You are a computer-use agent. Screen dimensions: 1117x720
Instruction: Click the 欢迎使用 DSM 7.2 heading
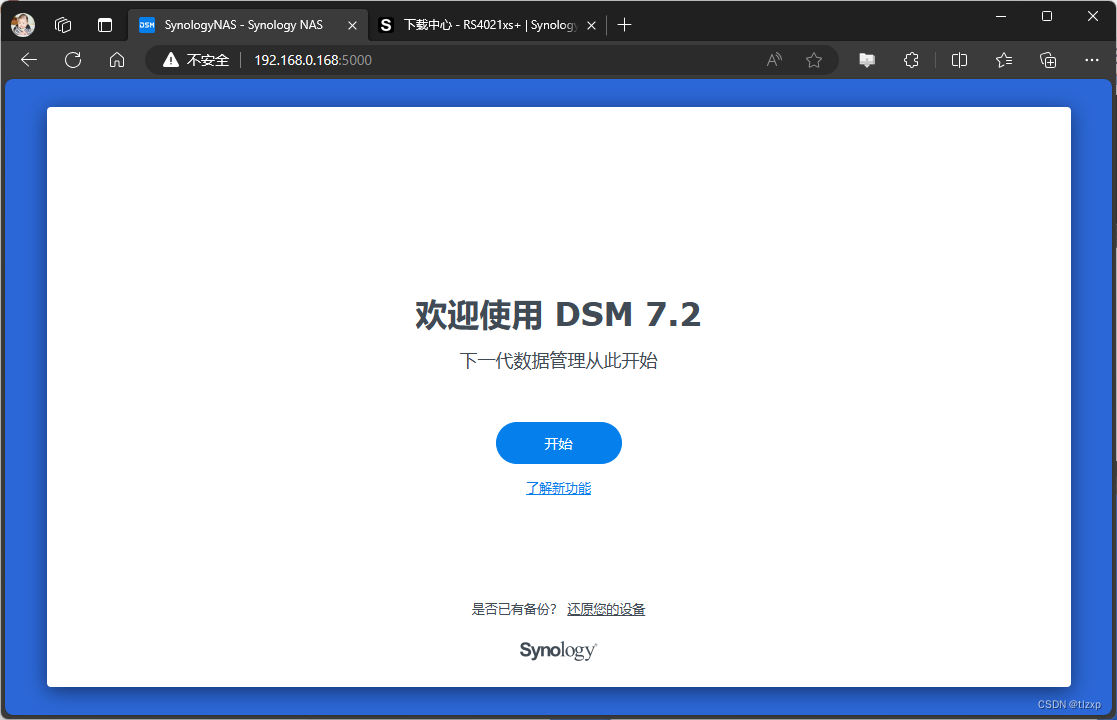click(558, 314)
